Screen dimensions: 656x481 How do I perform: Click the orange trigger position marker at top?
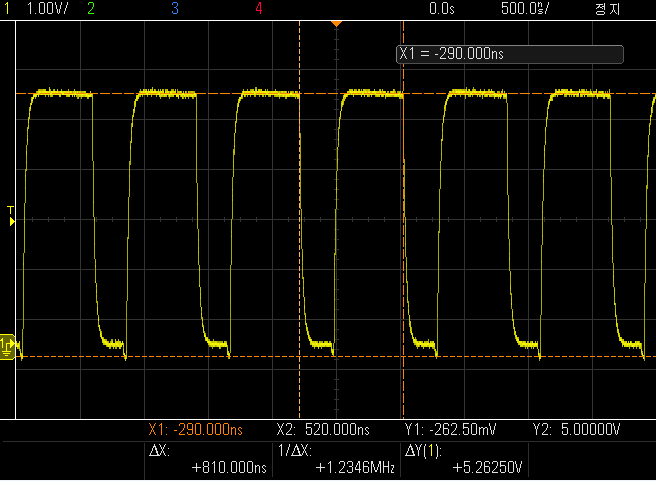pyautogui.click(x=336, y=22)
